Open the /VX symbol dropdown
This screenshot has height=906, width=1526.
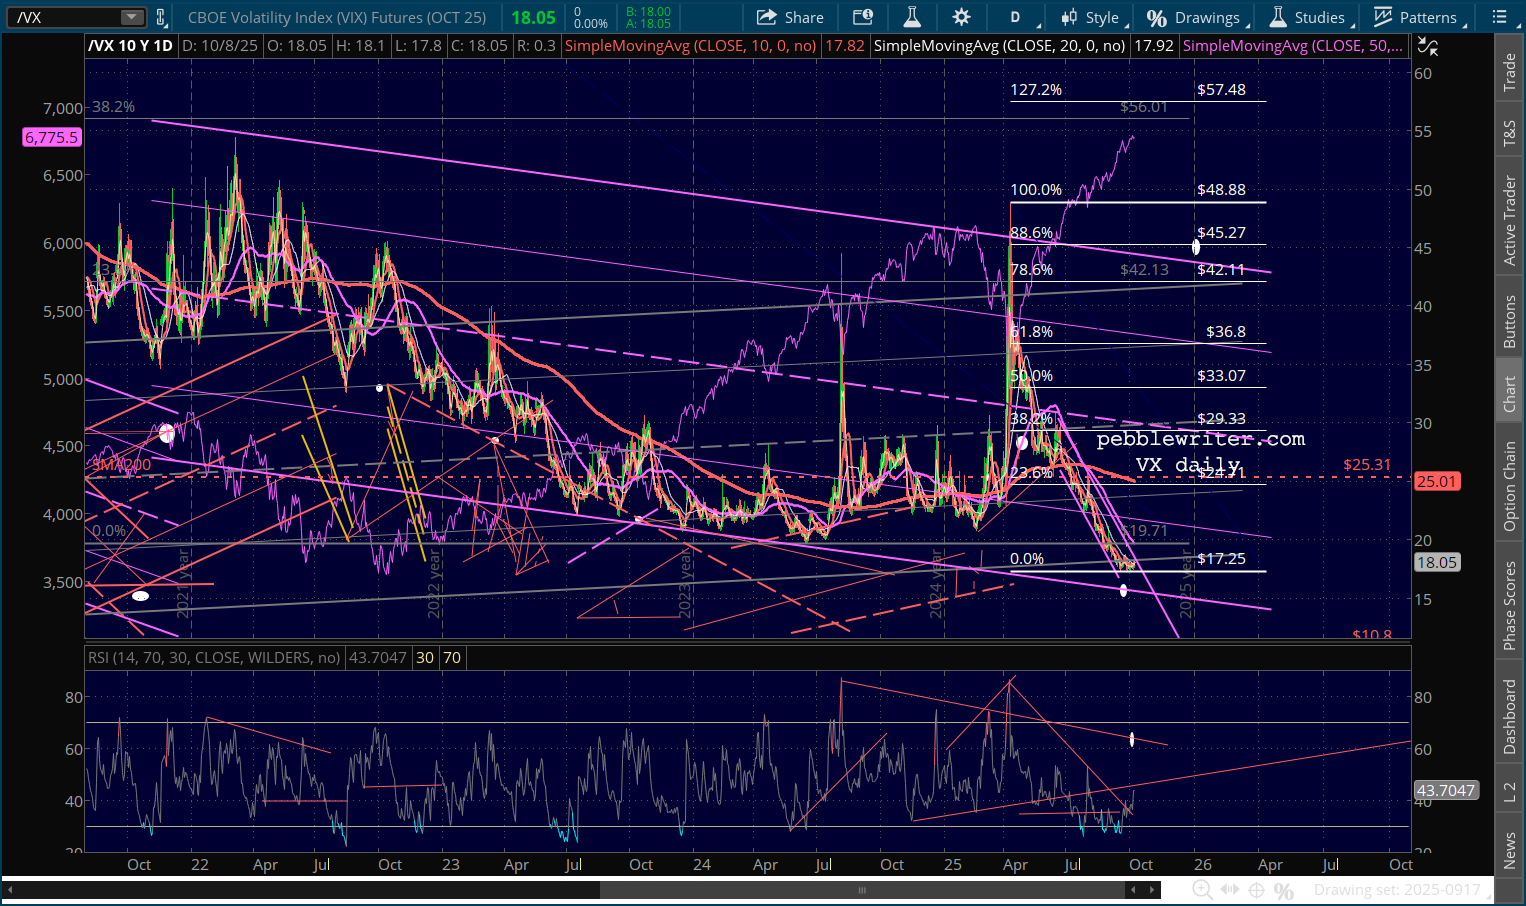click(x=132, y=17)
